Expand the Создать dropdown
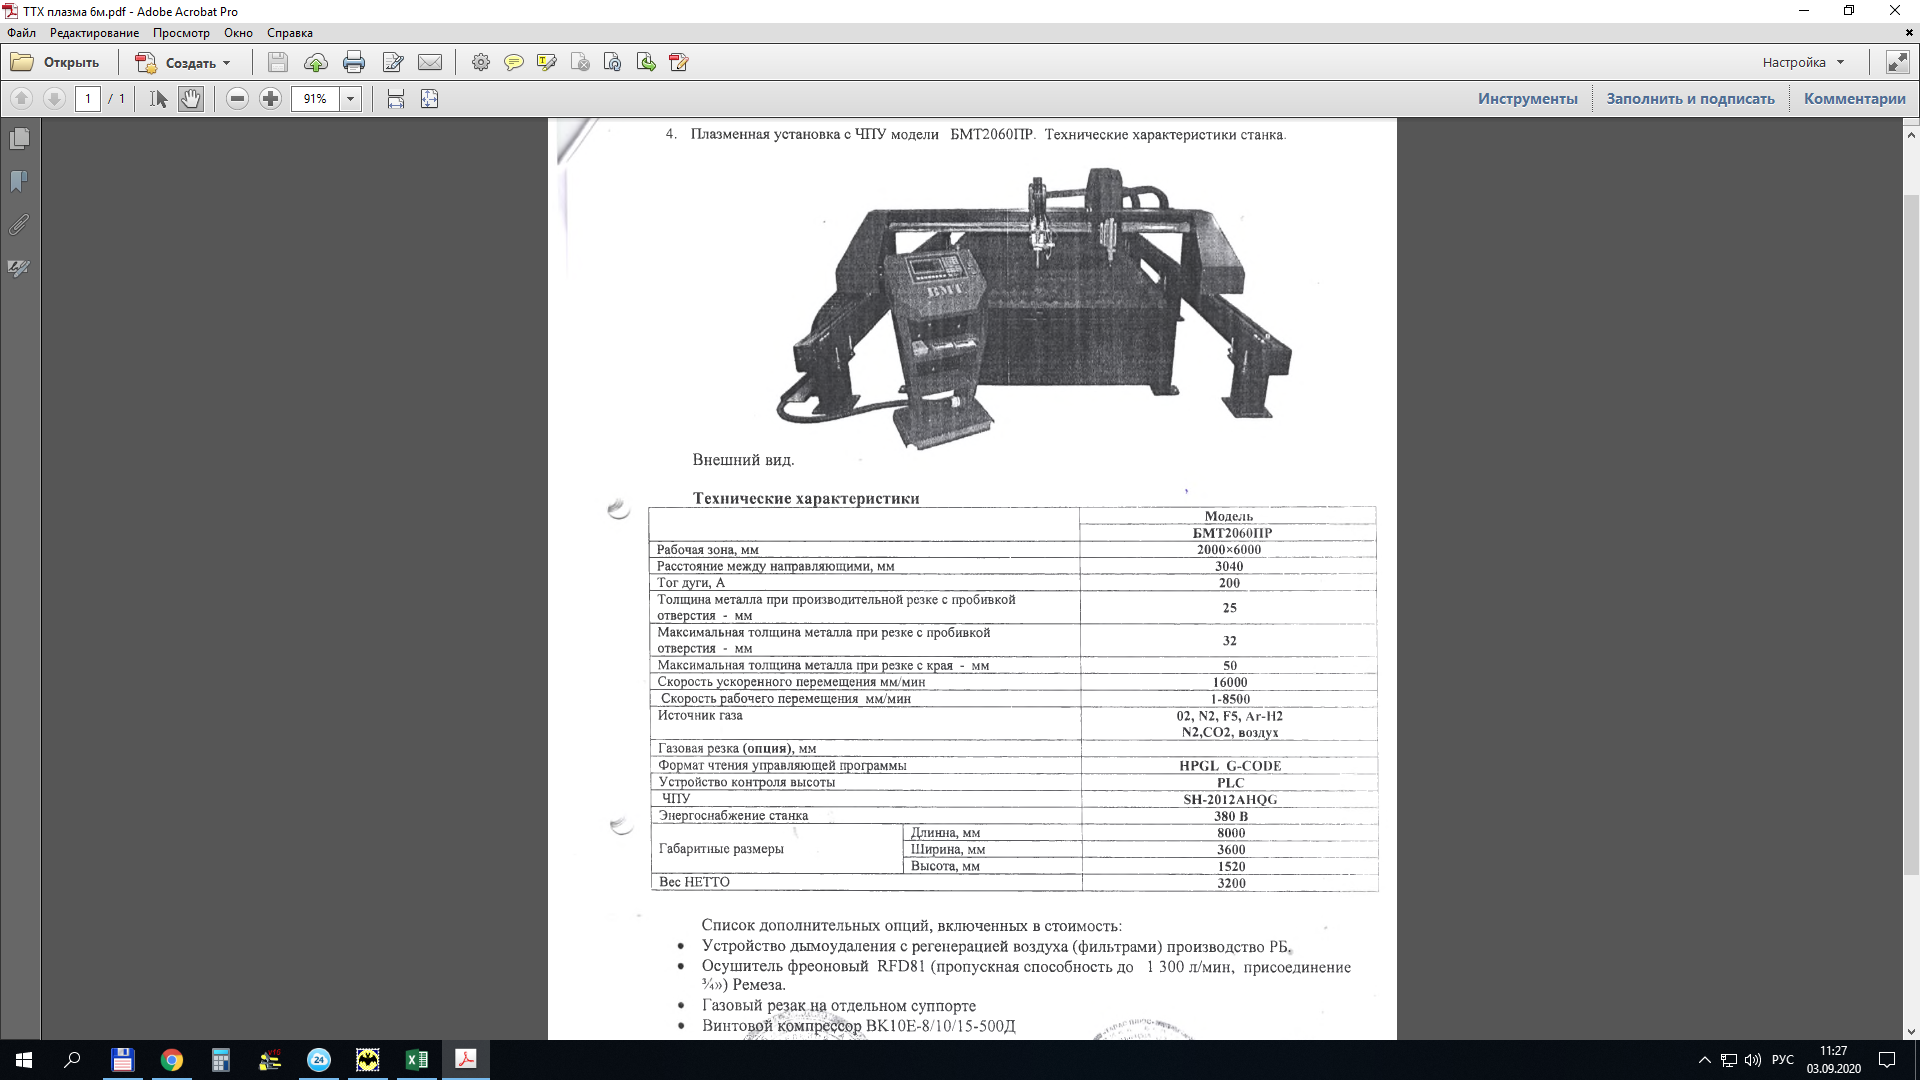1920x1080 pixels. tap(227, 62)
